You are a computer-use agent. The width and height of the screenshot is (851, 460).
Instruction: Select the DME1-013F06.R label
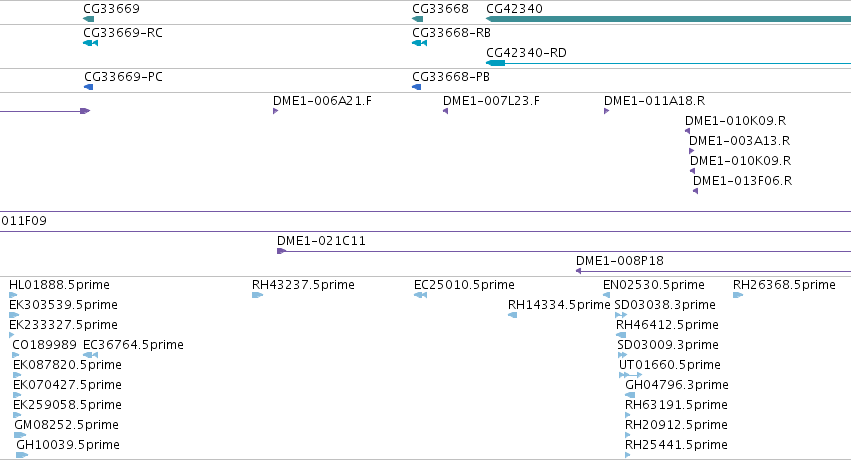742,181
